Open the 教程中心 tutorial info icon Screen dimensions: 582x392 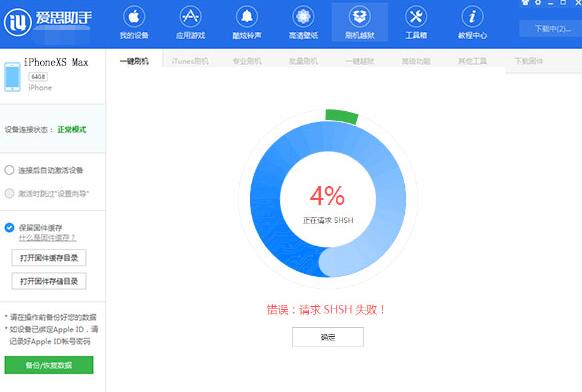[x=472, y=17]
